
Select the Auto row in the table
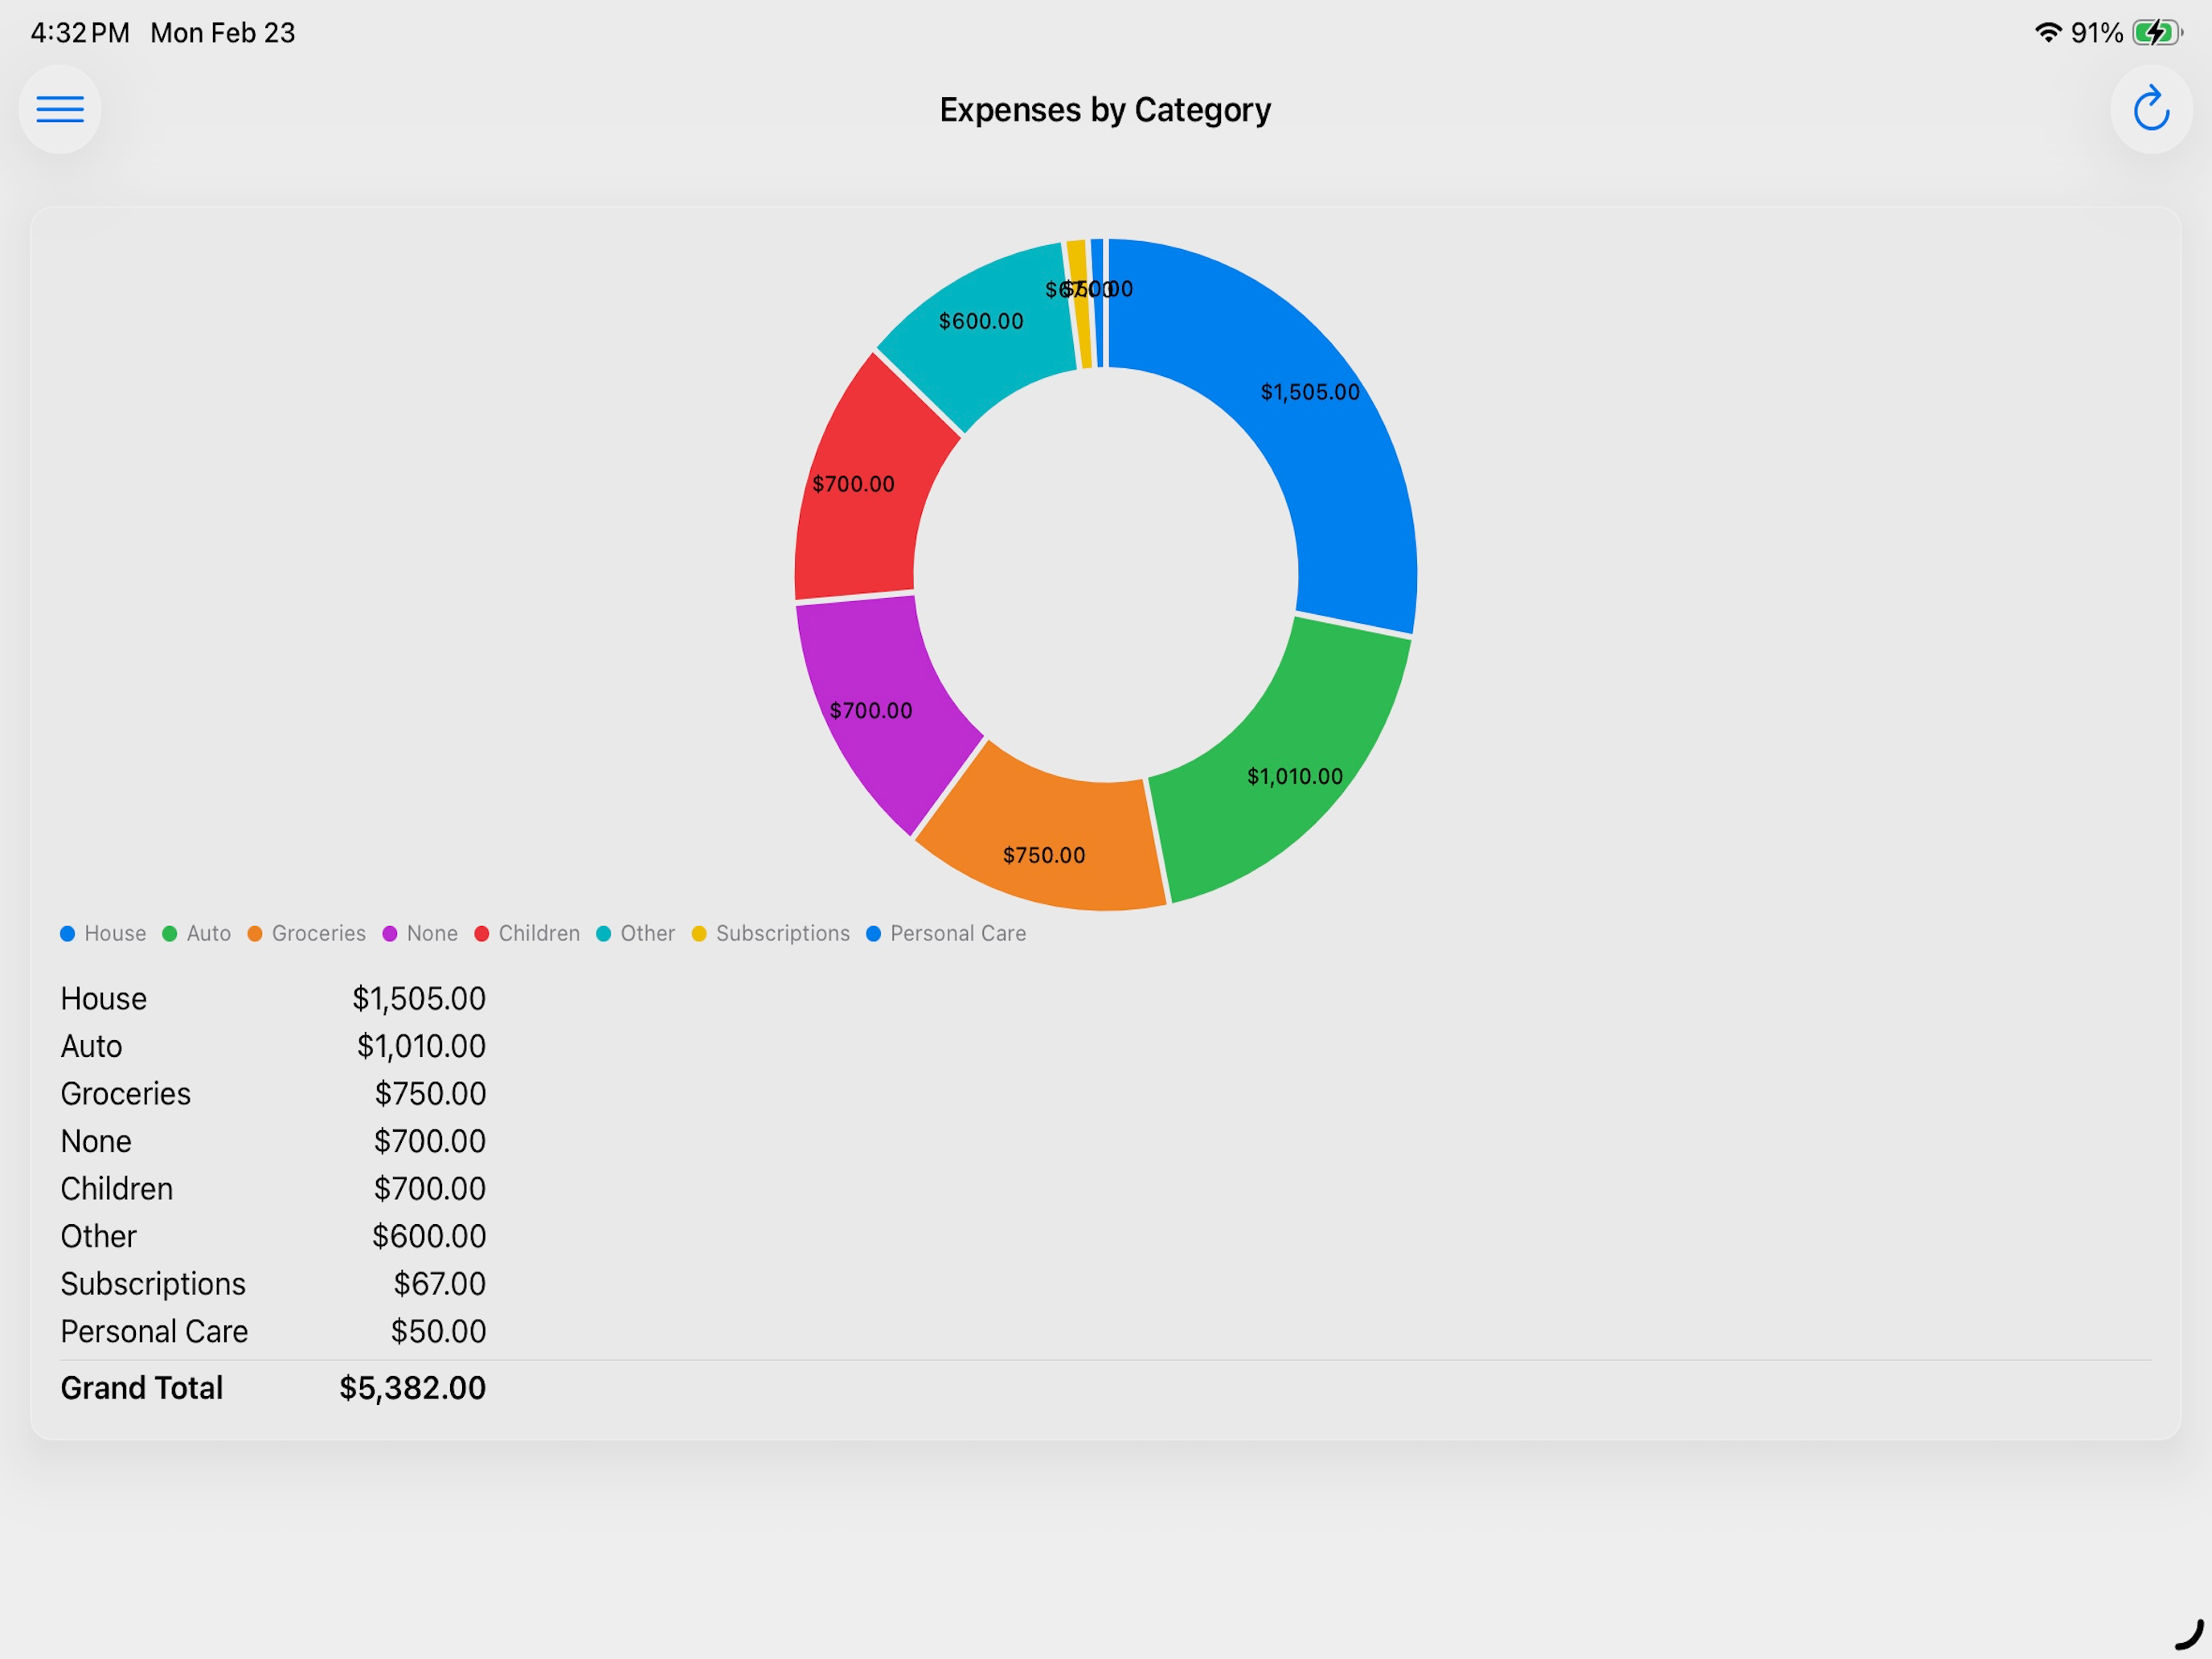[273, 1046]
